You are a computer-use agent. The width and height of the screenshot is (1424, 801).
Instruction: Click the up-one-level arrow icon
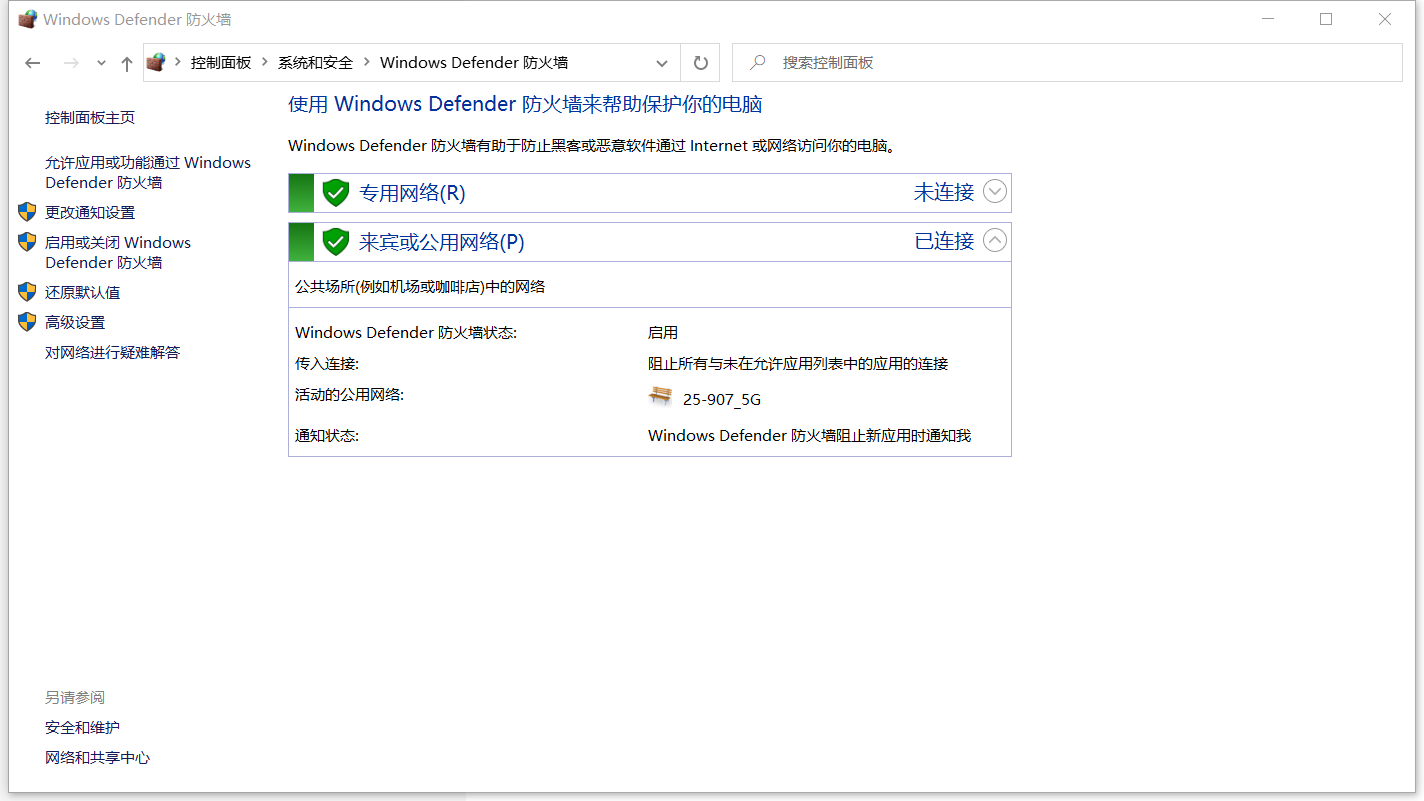(x=126, y=63)
